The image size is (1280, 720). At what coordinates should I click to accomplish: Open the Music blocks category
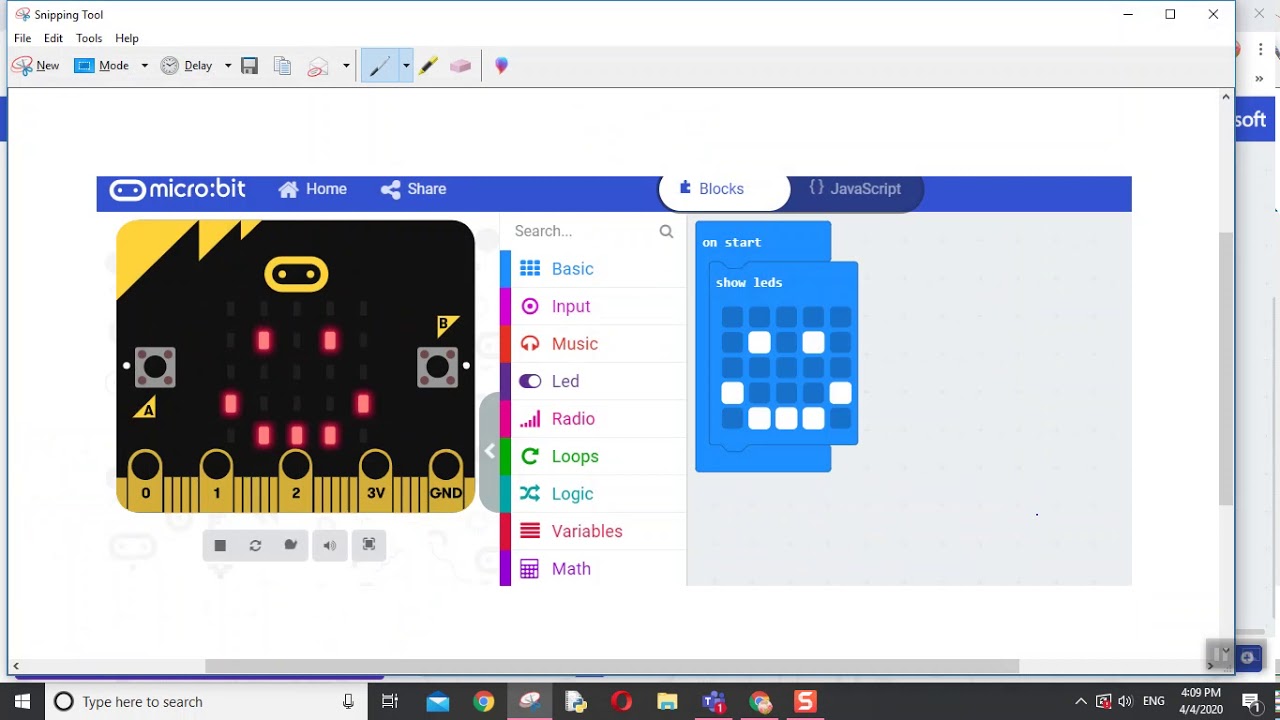(593, 344)
